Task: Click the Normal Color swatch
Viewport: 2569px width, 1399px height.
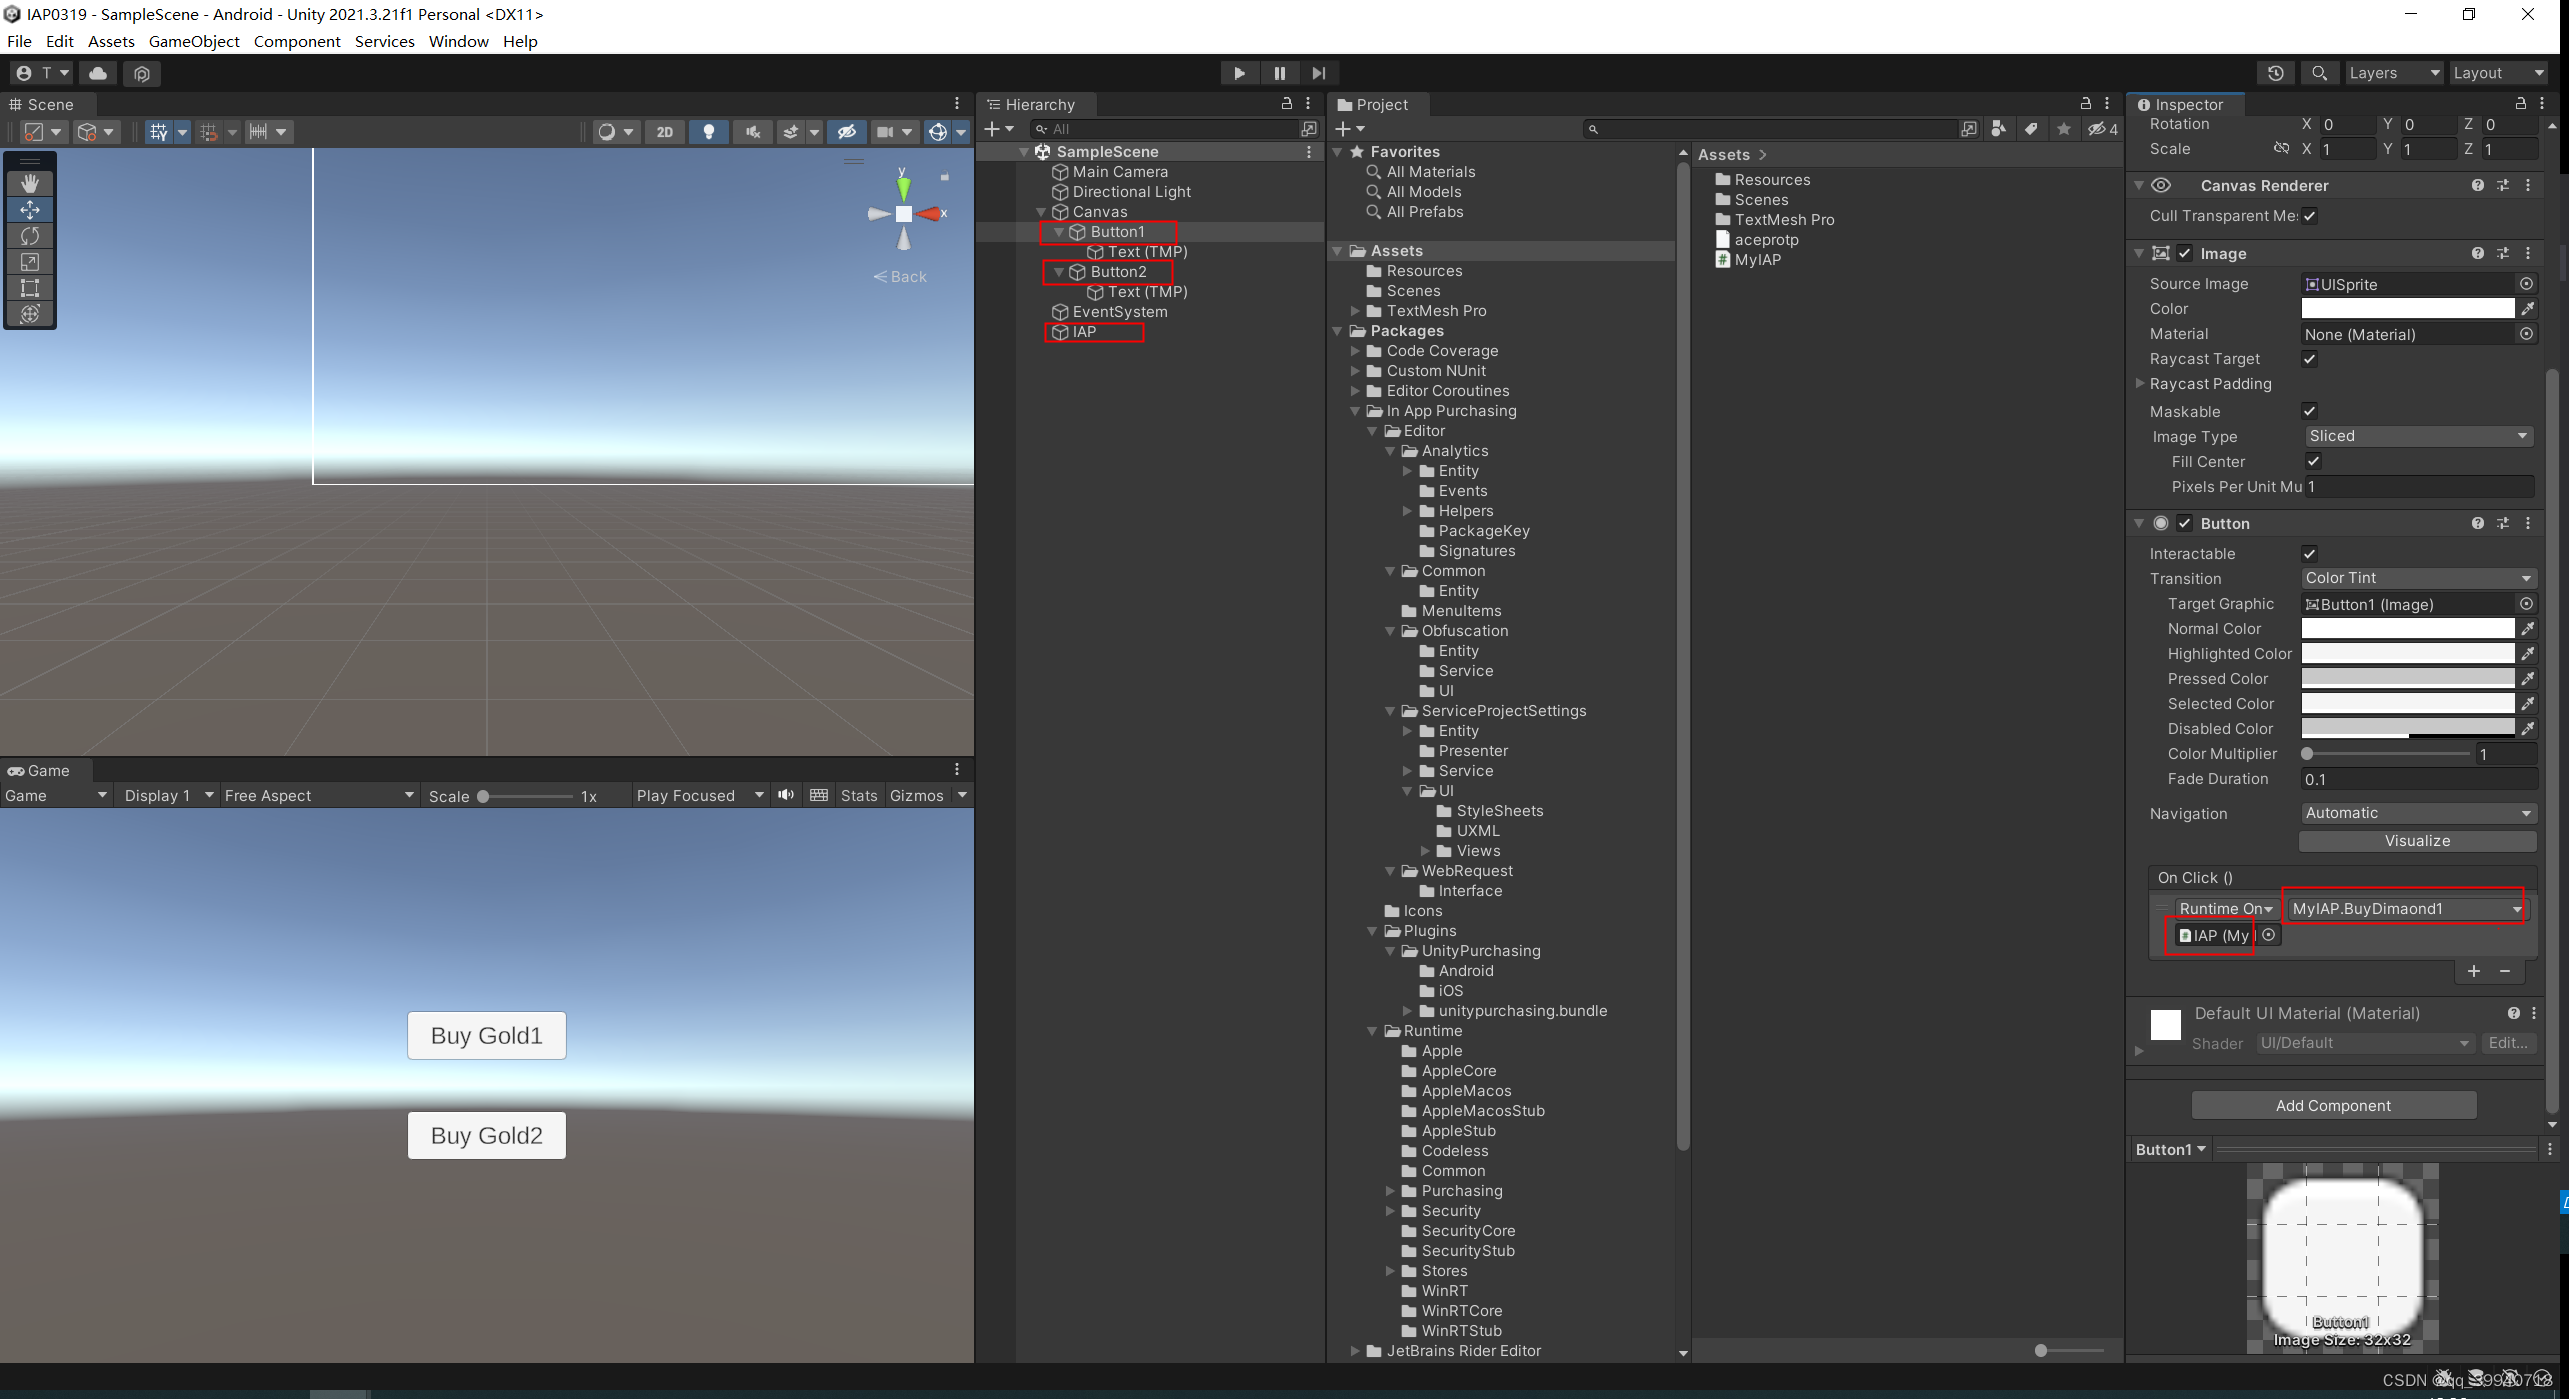Action: pos(2406,629)
